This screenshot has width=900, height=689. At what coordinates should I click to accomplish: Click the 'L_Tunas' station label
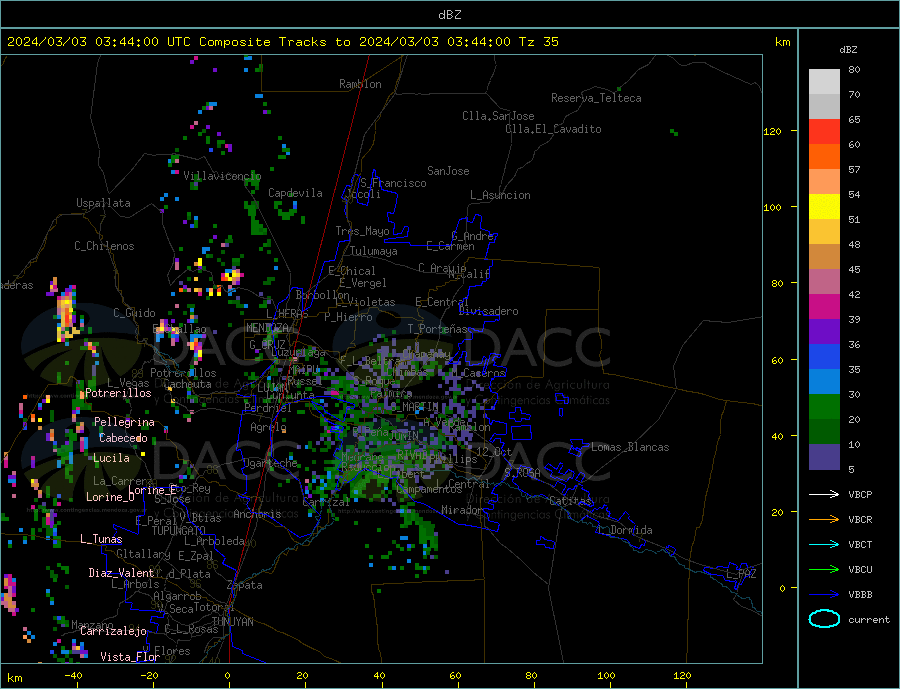pyautogui.click(x=101, y=539)
